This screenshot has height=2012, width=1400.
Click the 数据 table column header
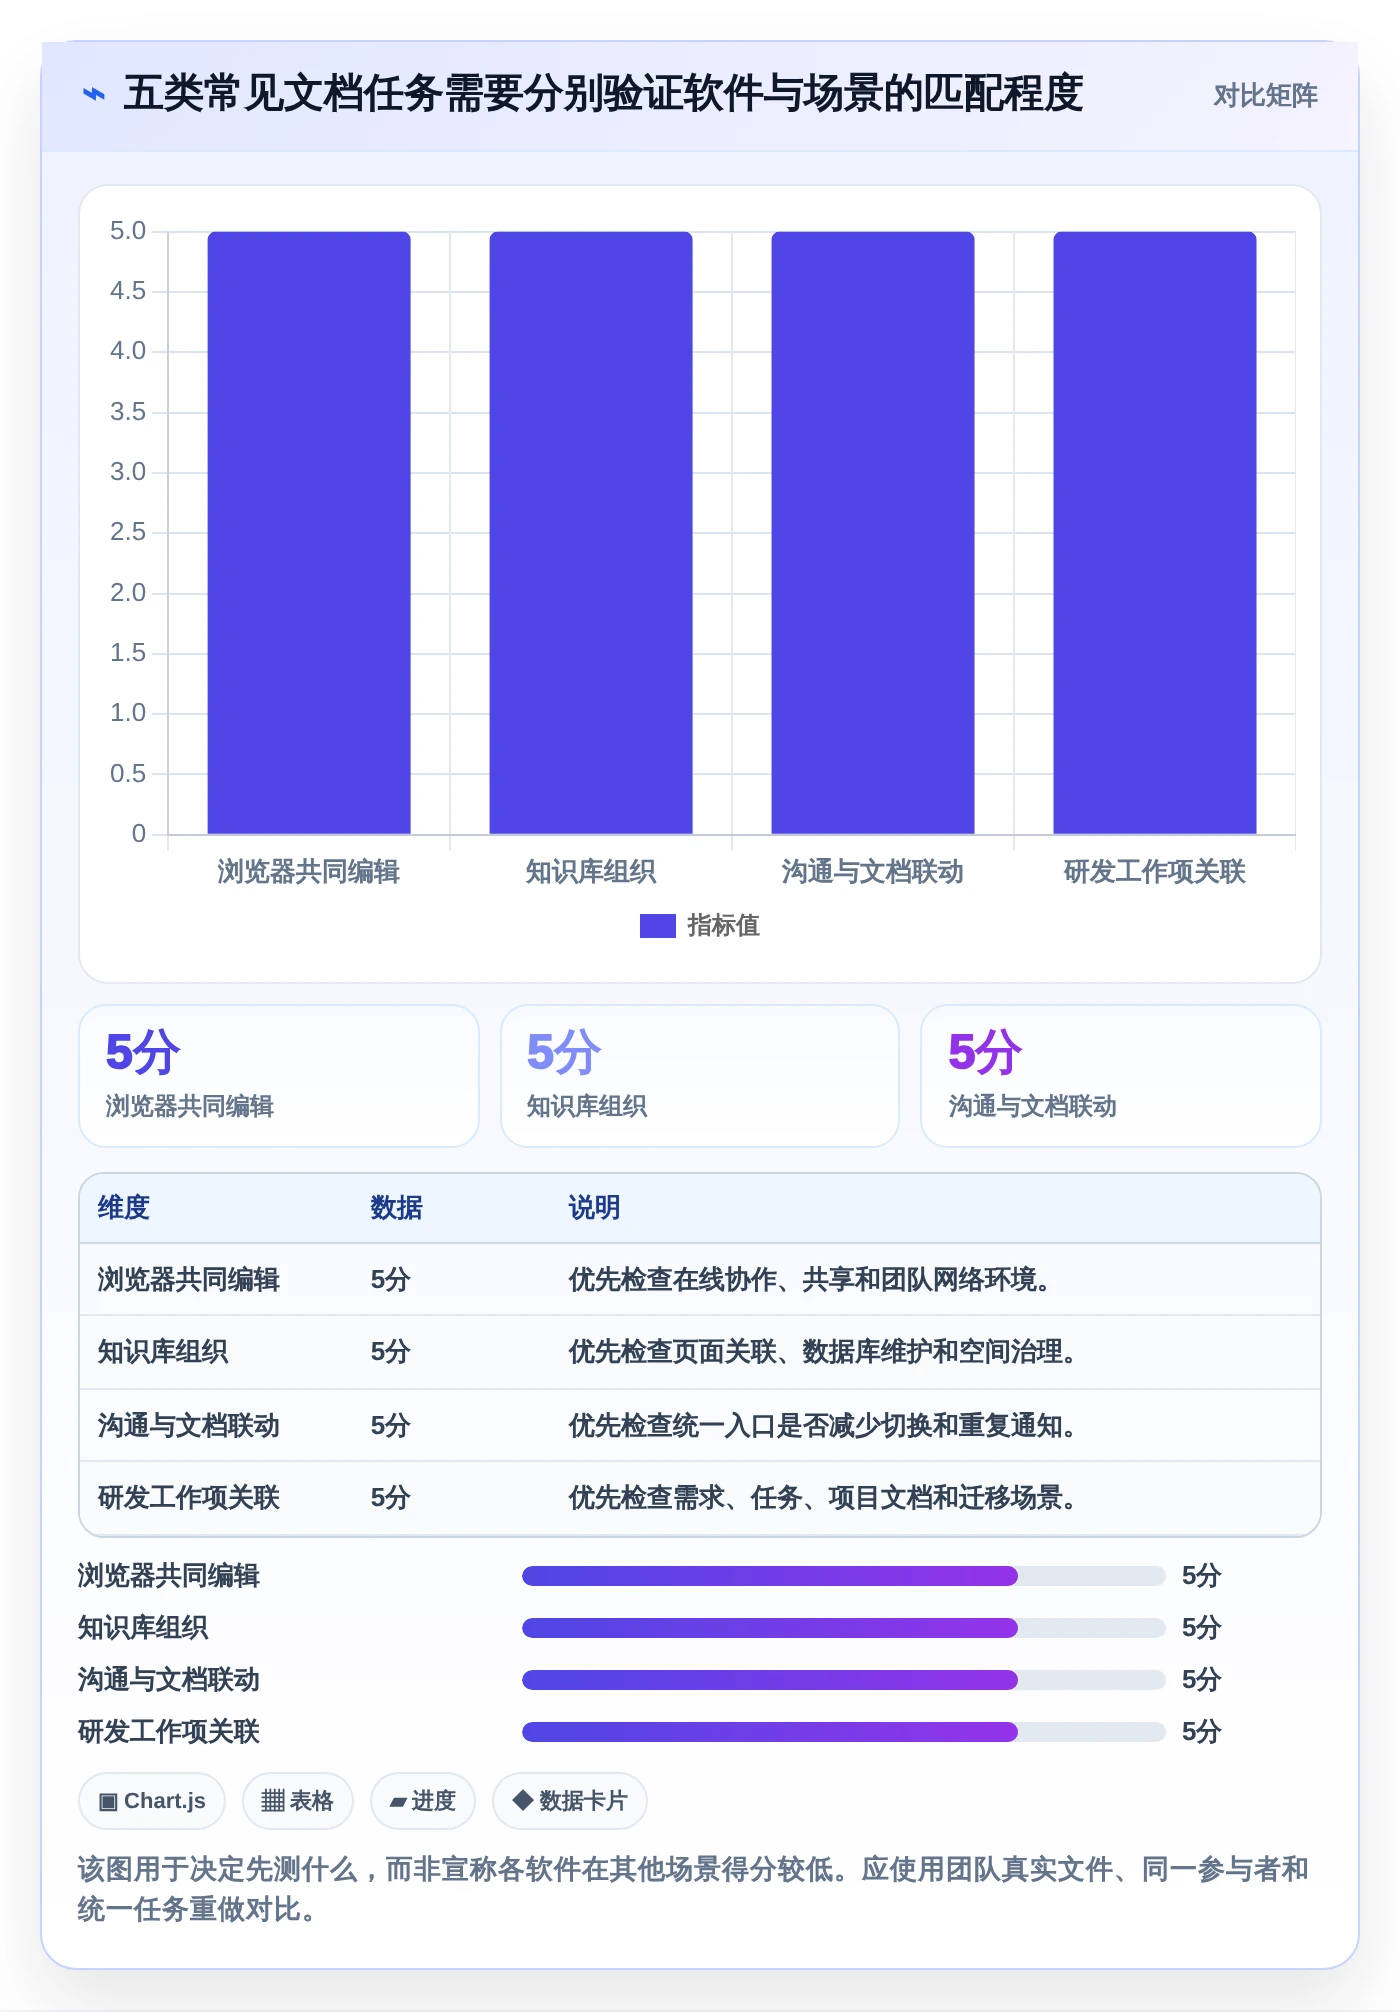pos(397,1208)
